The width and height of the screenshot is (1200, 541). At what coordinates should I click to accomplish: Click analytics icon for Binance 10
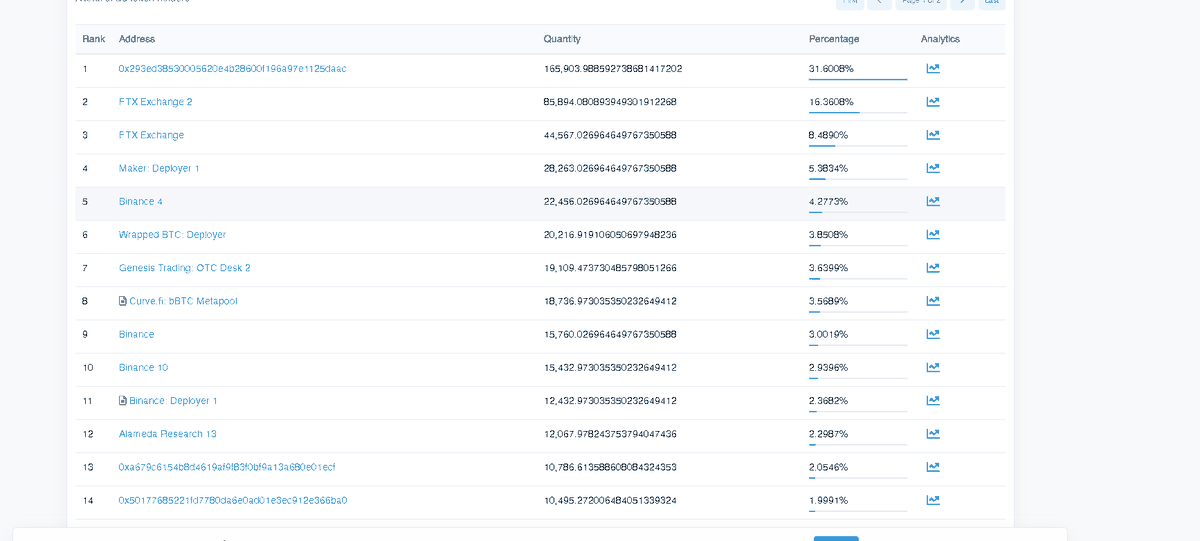coord(933,367)
